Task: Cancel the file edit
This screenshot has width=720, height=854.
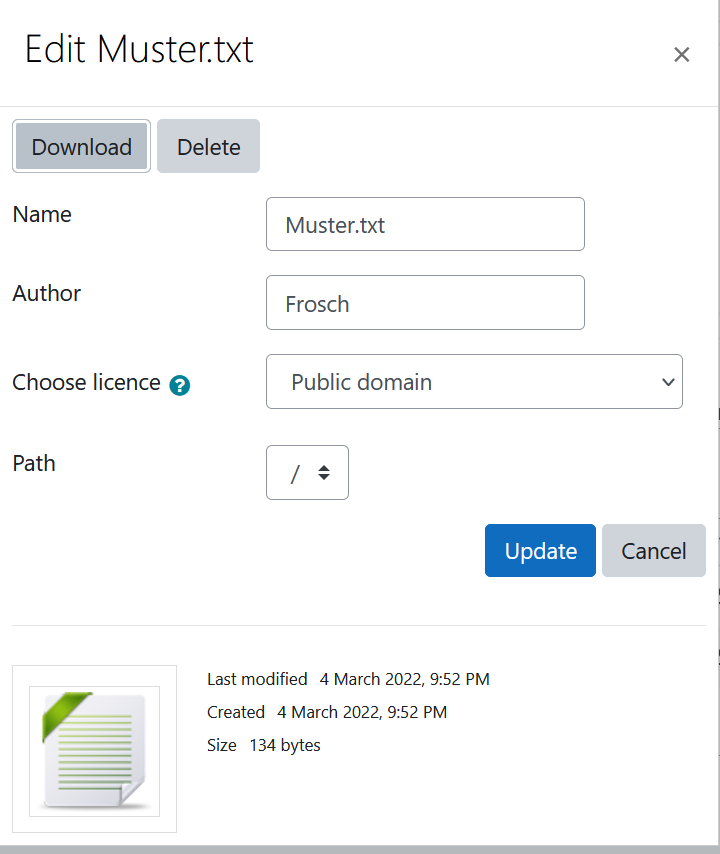Action: (x=654, y=551)
